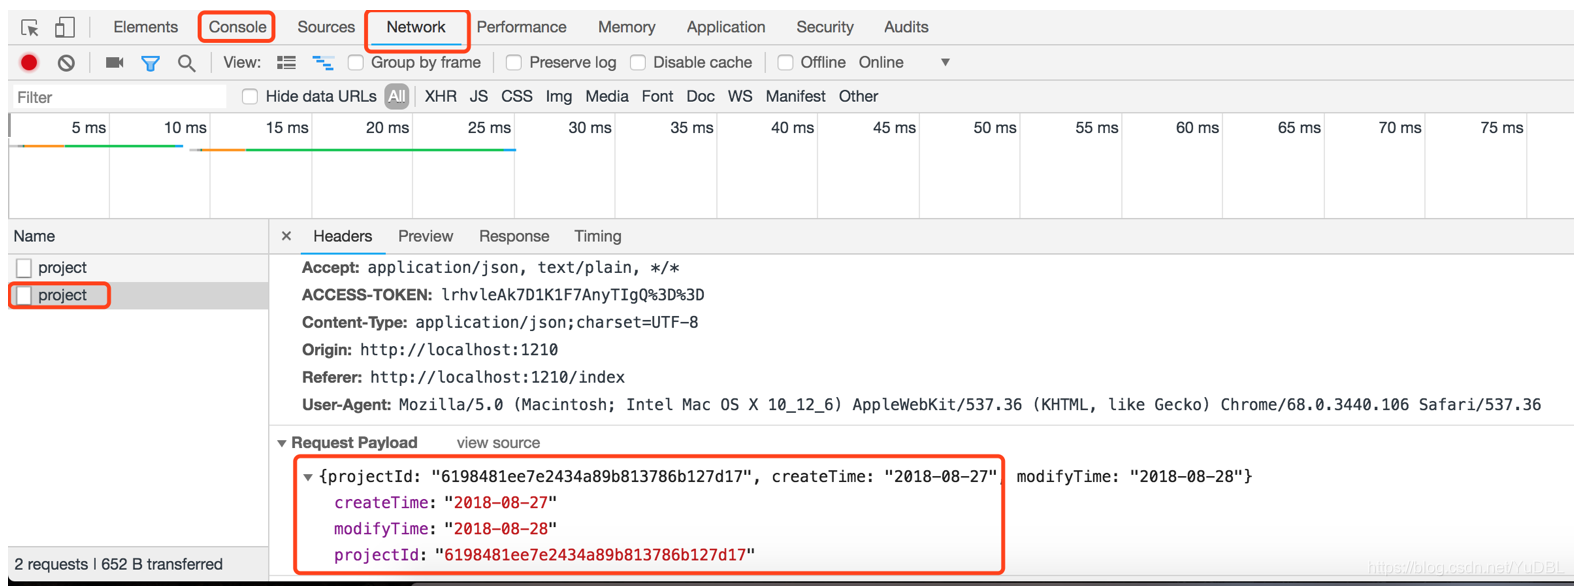Image resolution: width=1574 pixels, height=586 pixels.
Task: Stop recording with the red record button
Action: (x=29, y=62)
